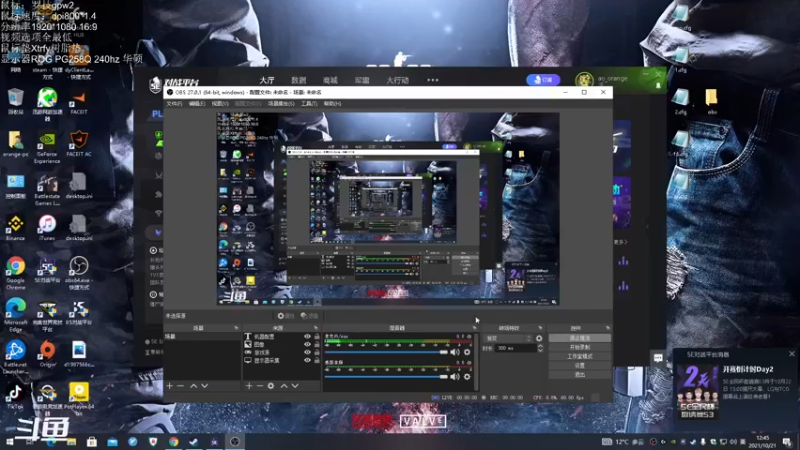Image resolution: width=800 pixels, height=450 pixels.
Task: Lock the text source row
Action: tap(317, 337)
